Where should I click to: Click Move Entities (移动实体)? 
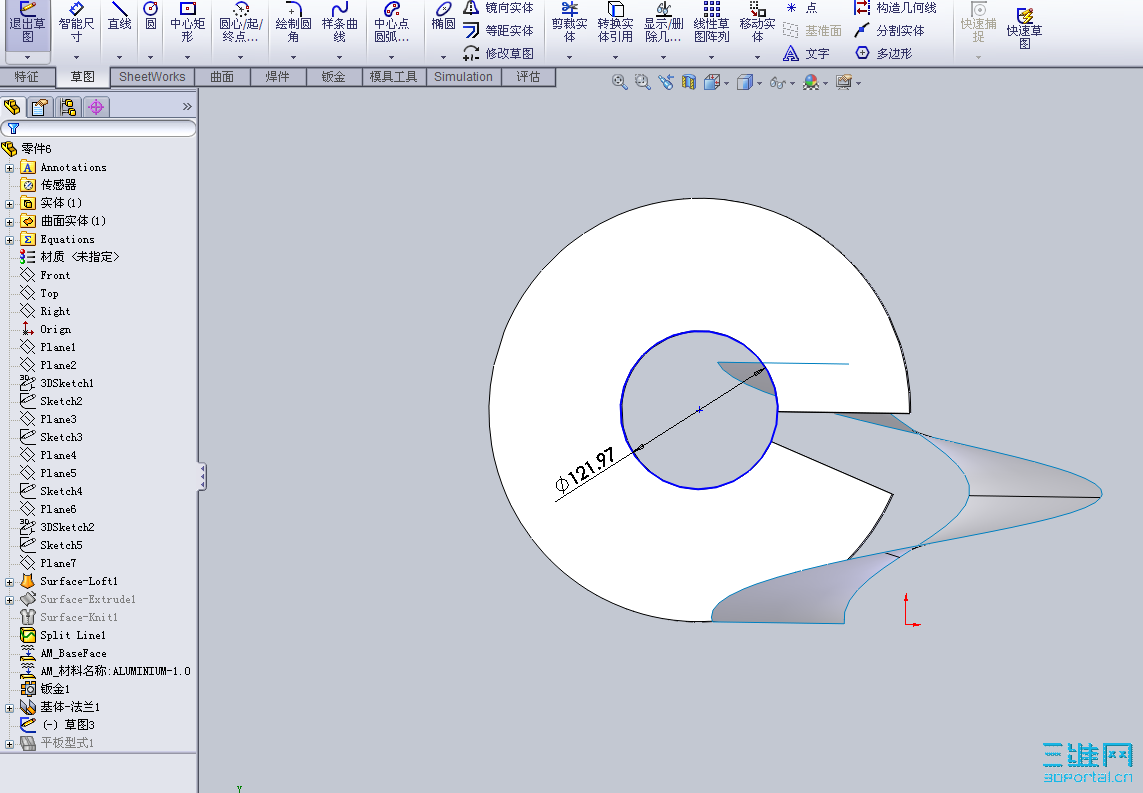(757, 23)
